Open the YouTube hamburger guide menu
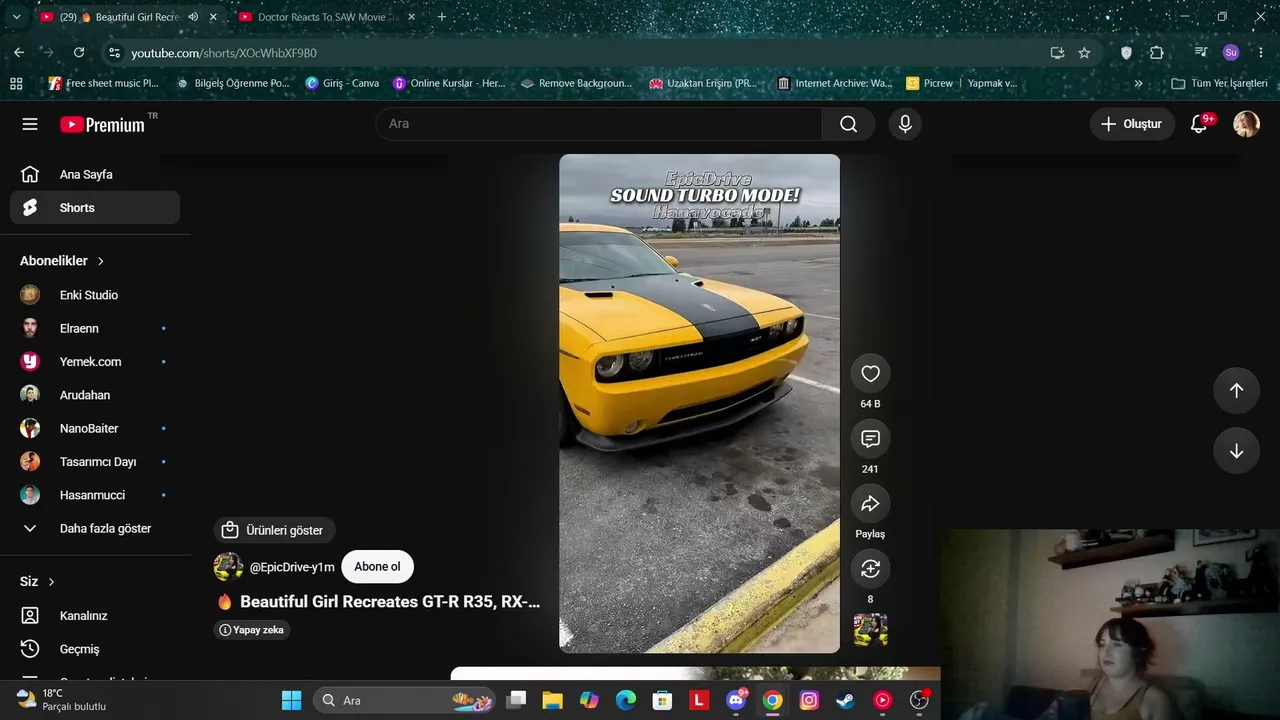This screenshot has height=720, width=1280. pos(30,124)
